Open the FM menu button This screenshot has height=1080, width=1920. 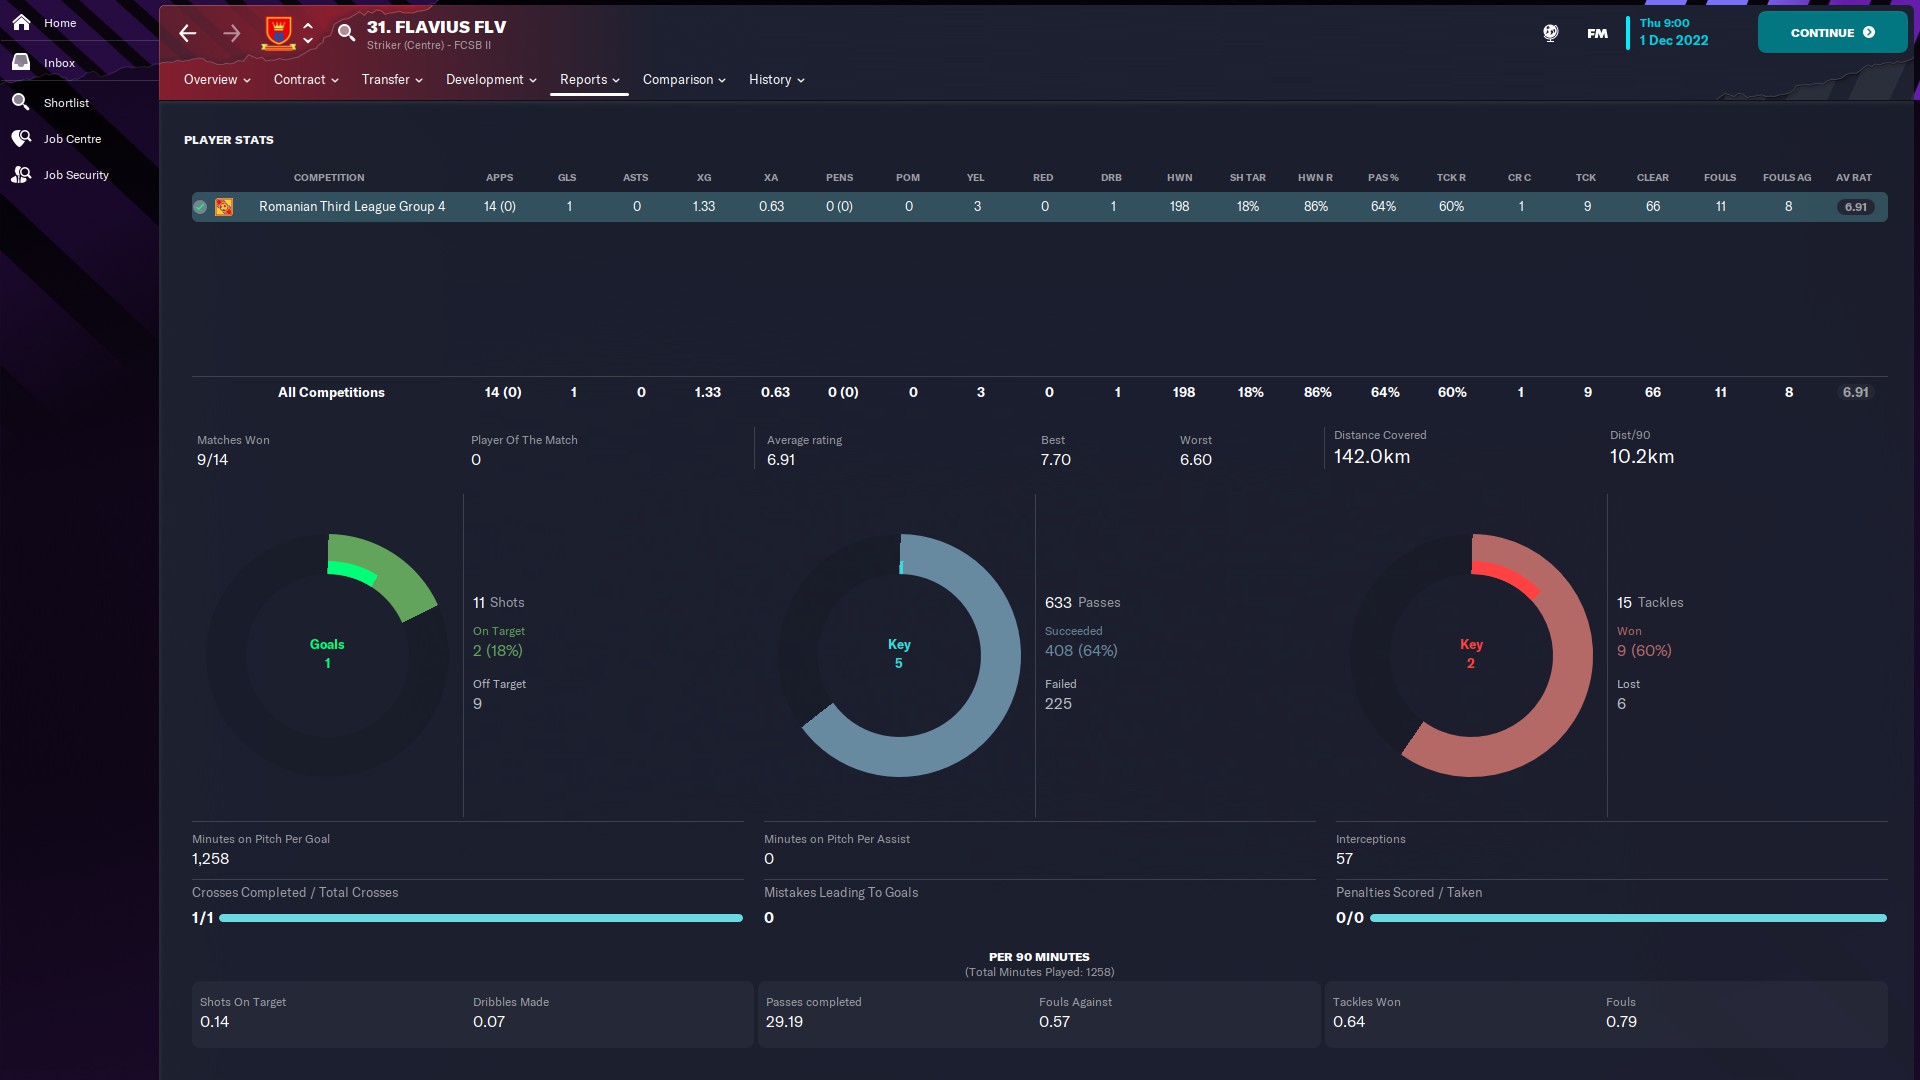[x=1597, y=33]
